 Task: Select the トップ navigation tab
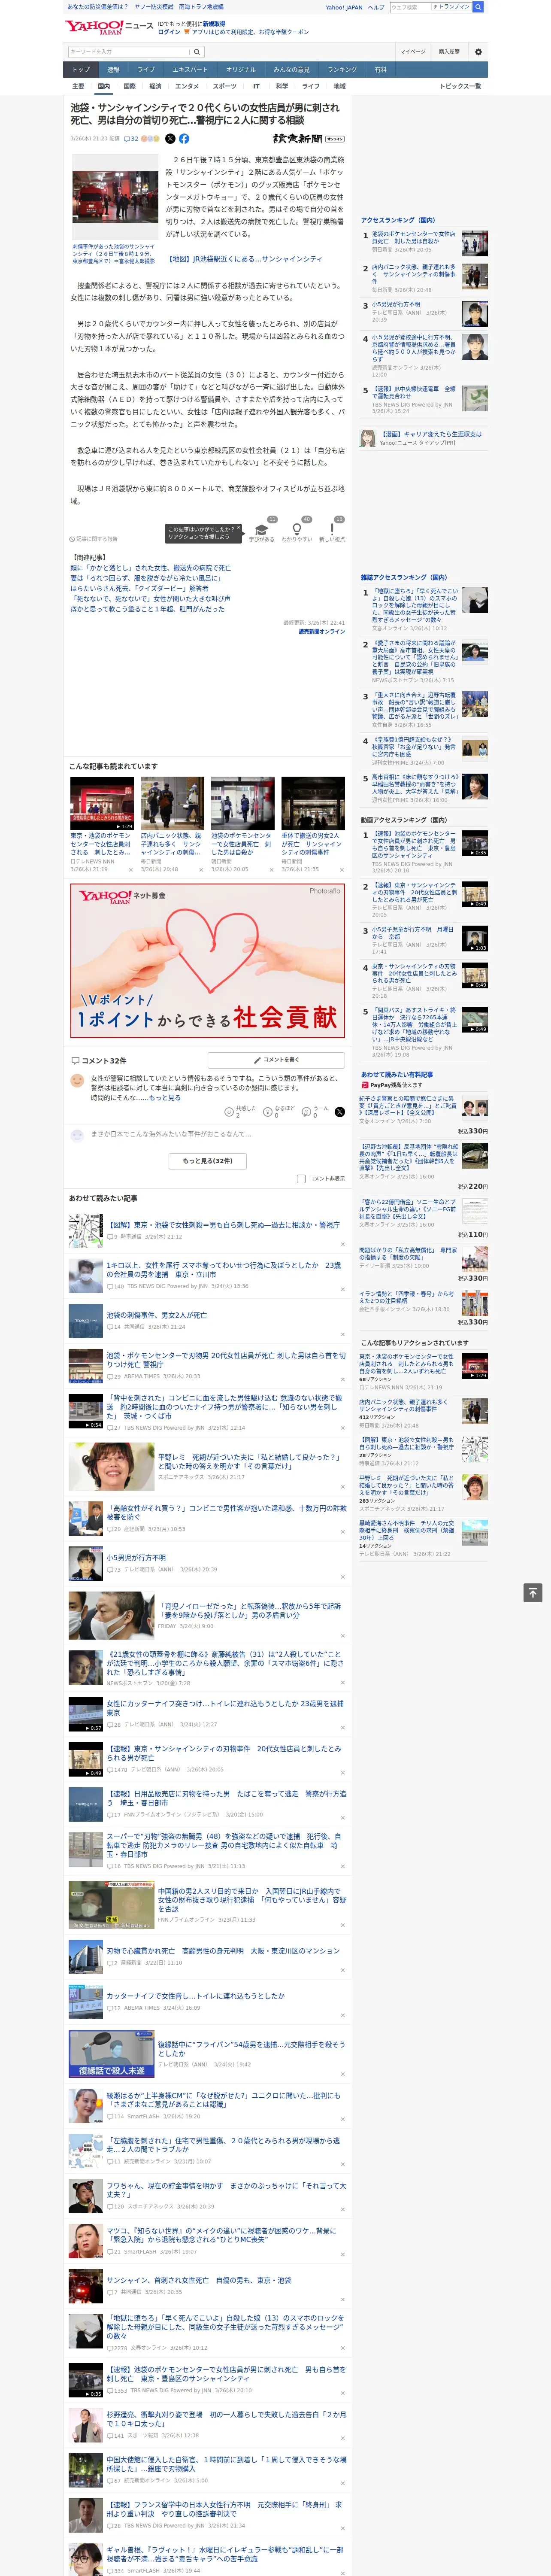(81, 70)
